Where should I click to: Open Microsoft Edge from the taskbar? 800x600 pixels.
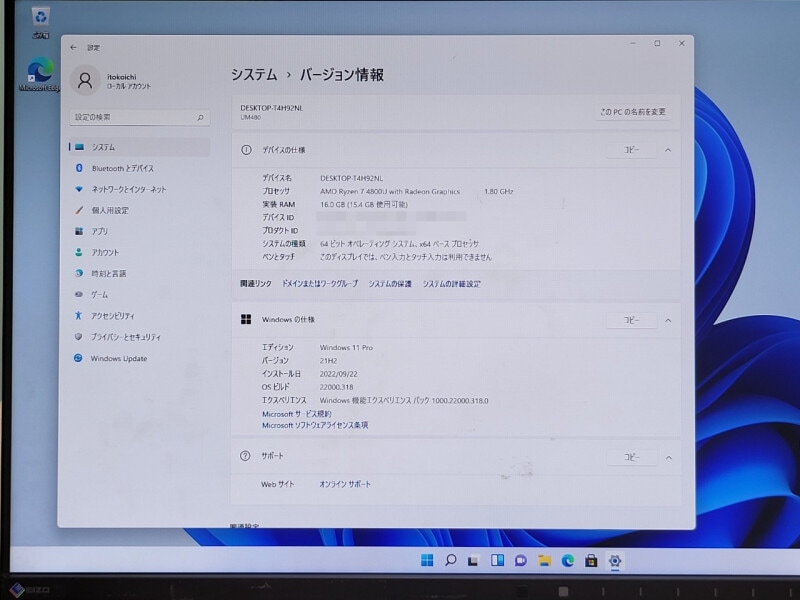click(x=567, y=562)
